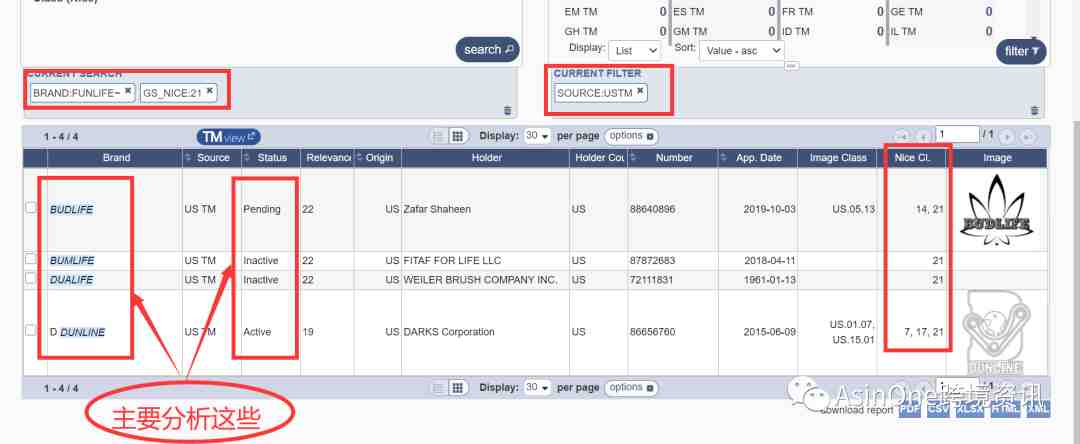Image resolution: width=1080 pixels, height=444 pixels.
Task: Download report as PDF
Action: [x=910, y=409]
